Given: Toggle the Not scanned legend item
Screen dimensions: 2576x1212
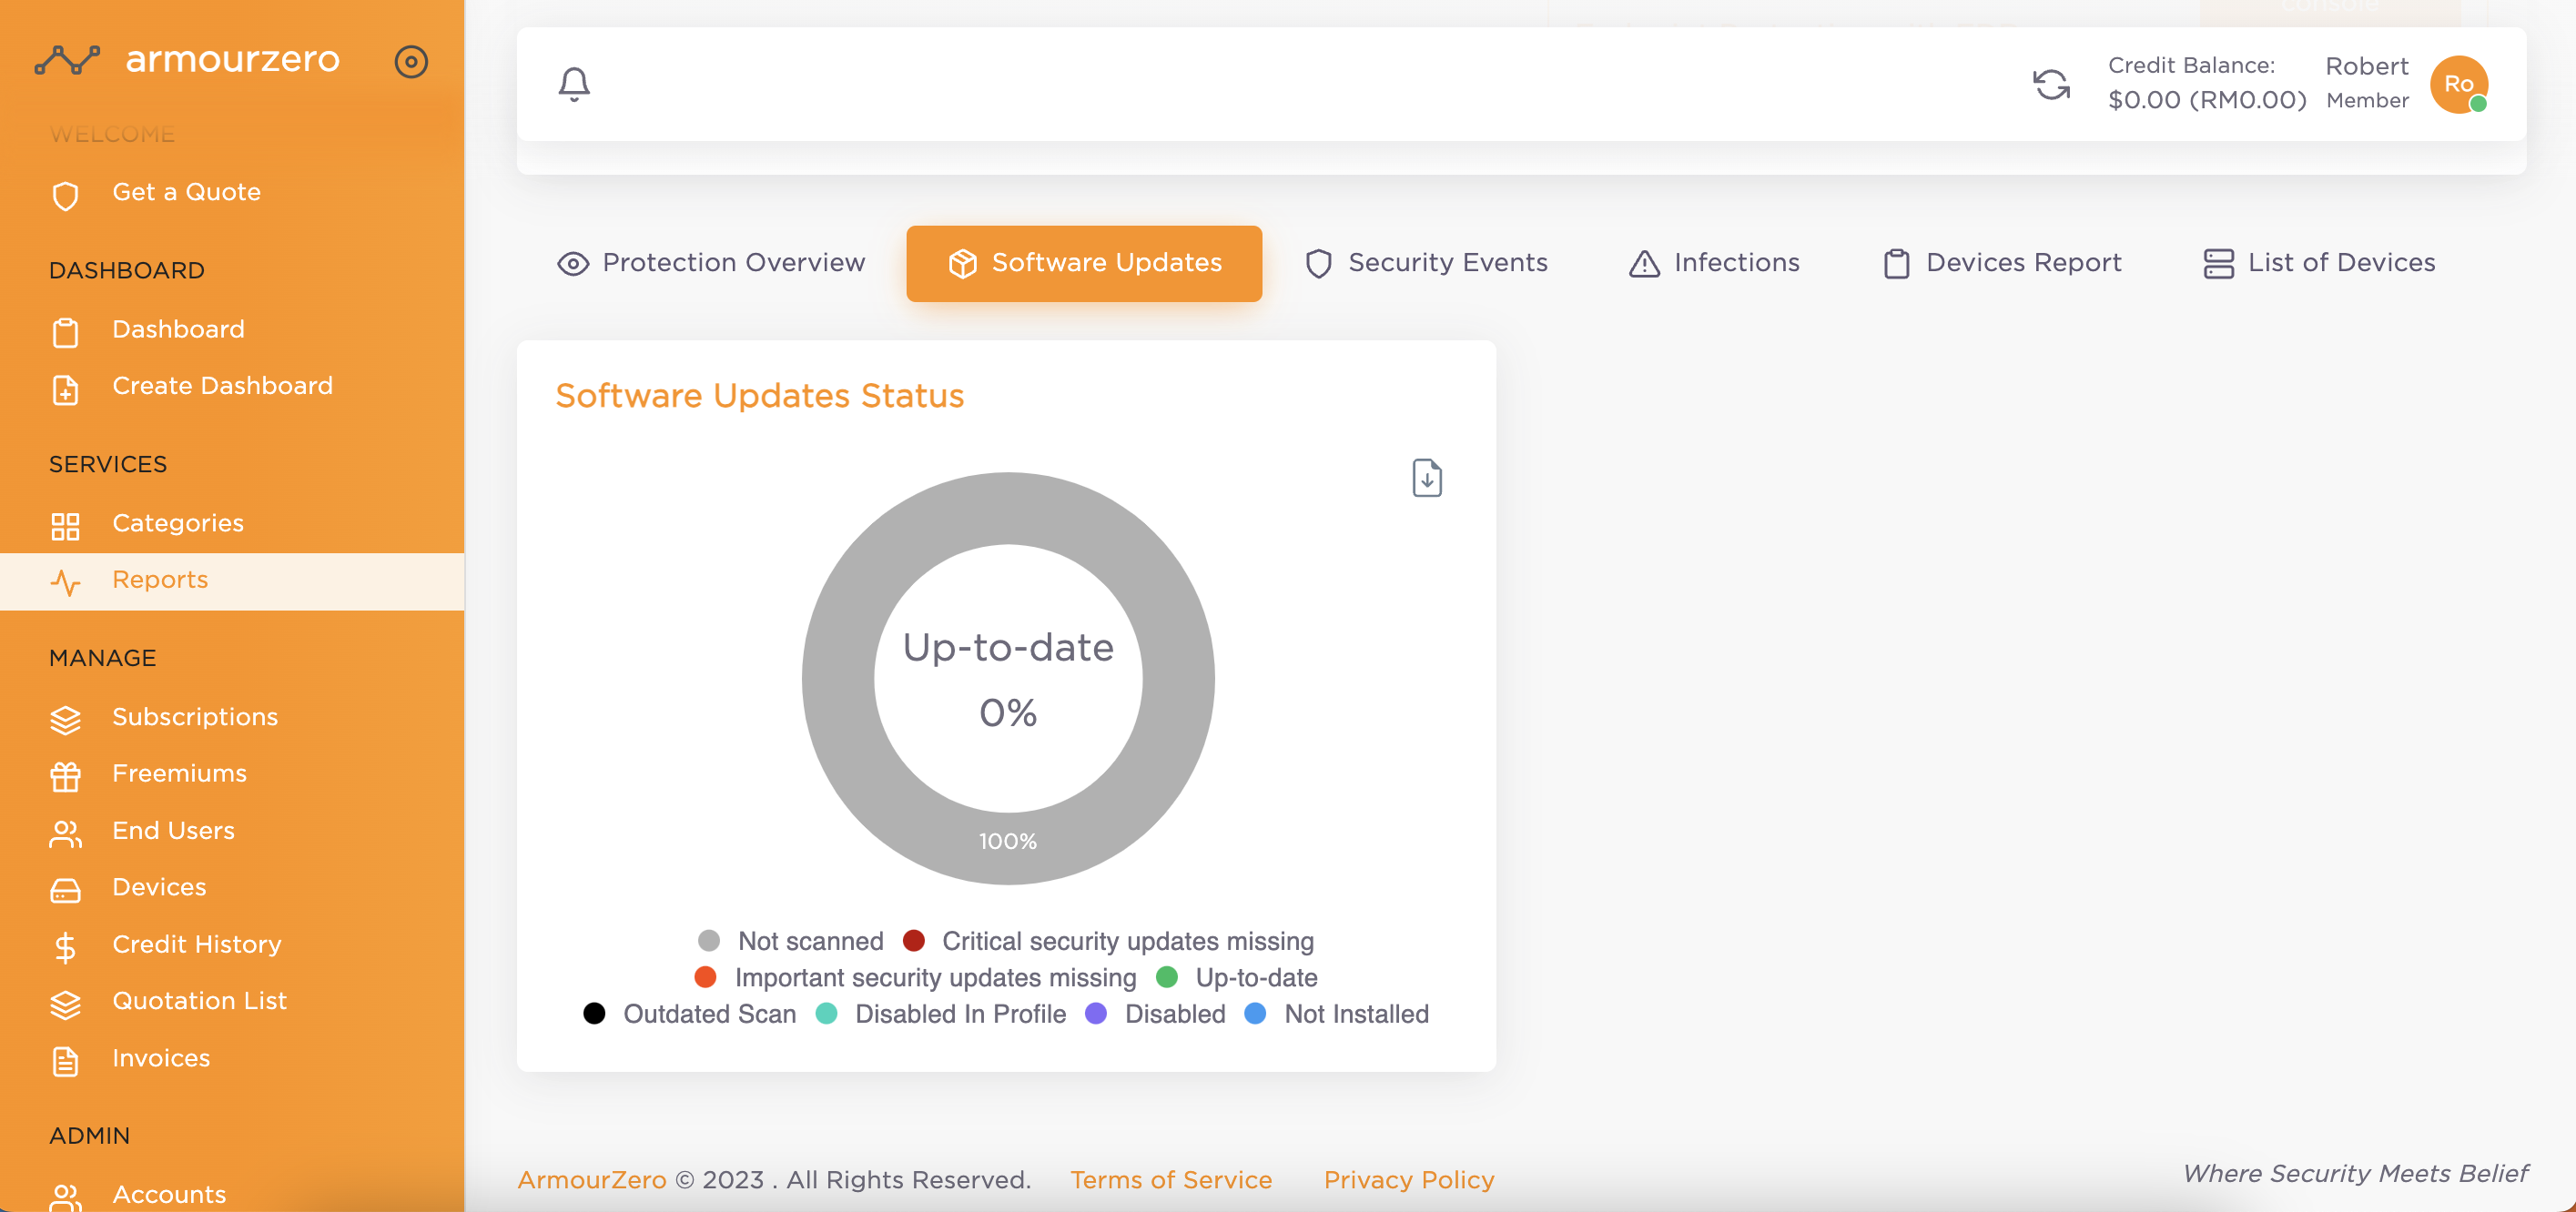Looking at the screenshot, I should pyautogui.click(x=791, y=941).
